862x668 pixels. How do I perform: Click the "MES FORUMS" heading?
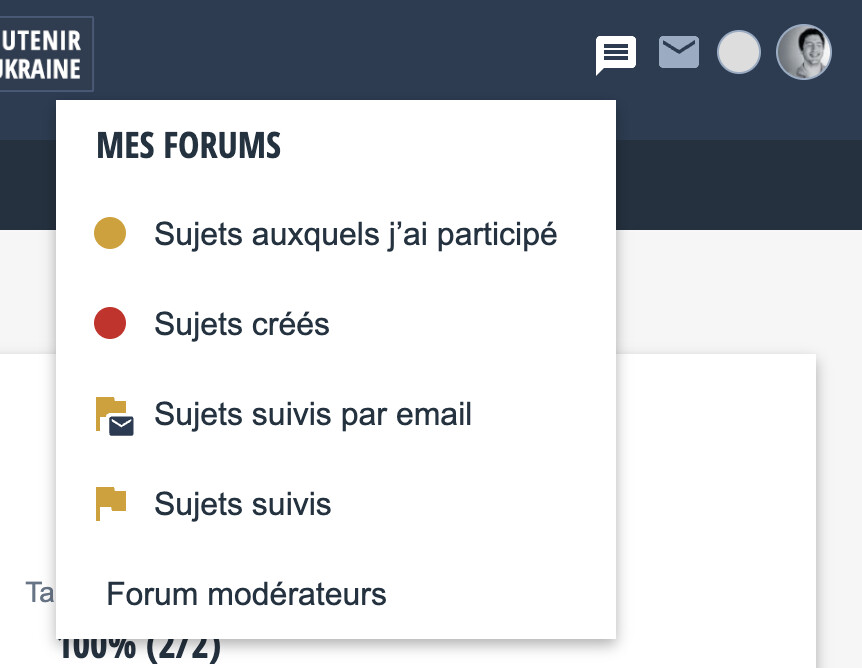[188, 146]
